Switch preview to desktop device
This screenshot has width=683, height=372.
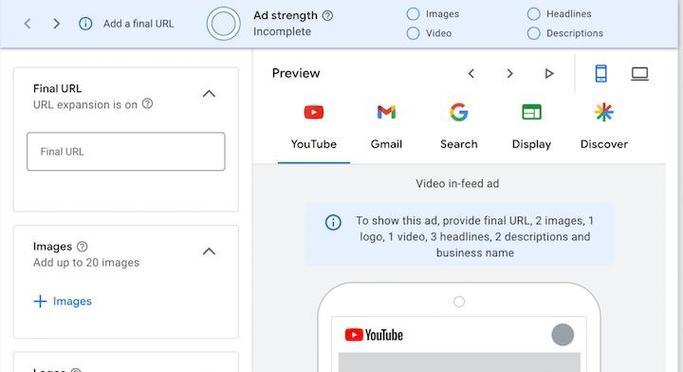tap(640, 74)
